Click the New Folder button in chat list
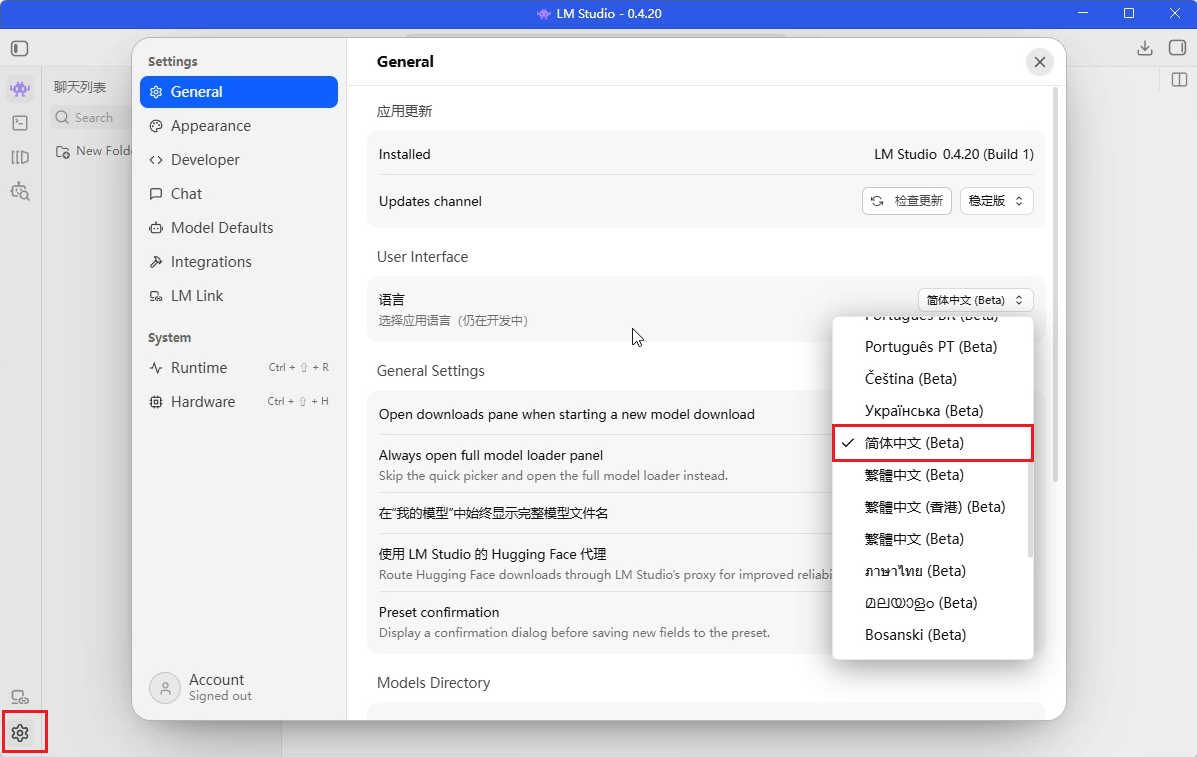This screenshot has width=1197, height=757. [92, 151]
